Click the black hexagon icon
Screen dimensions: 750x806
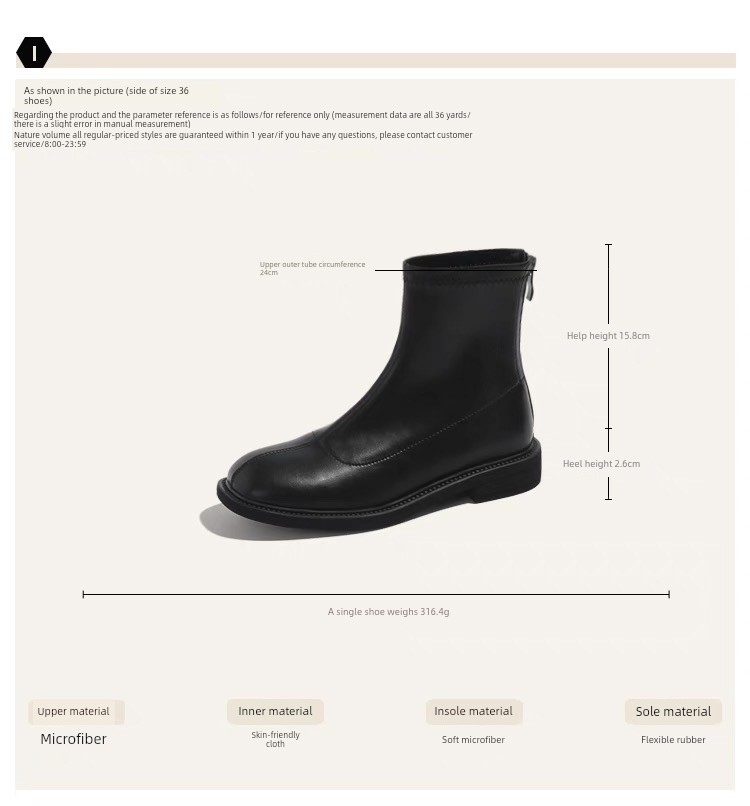pos(34,53)
